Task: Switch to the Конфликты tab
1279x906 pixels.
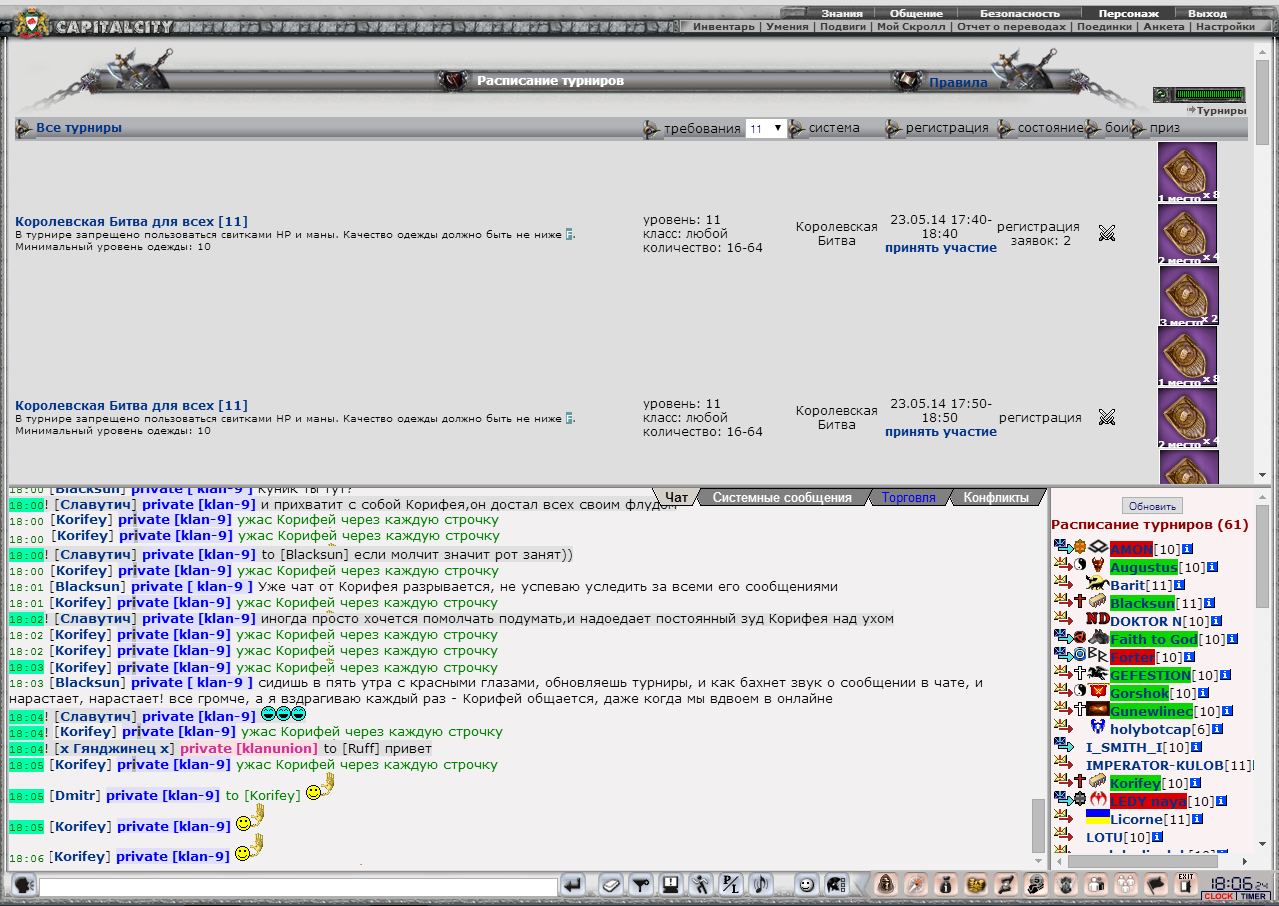Action: 995,497
